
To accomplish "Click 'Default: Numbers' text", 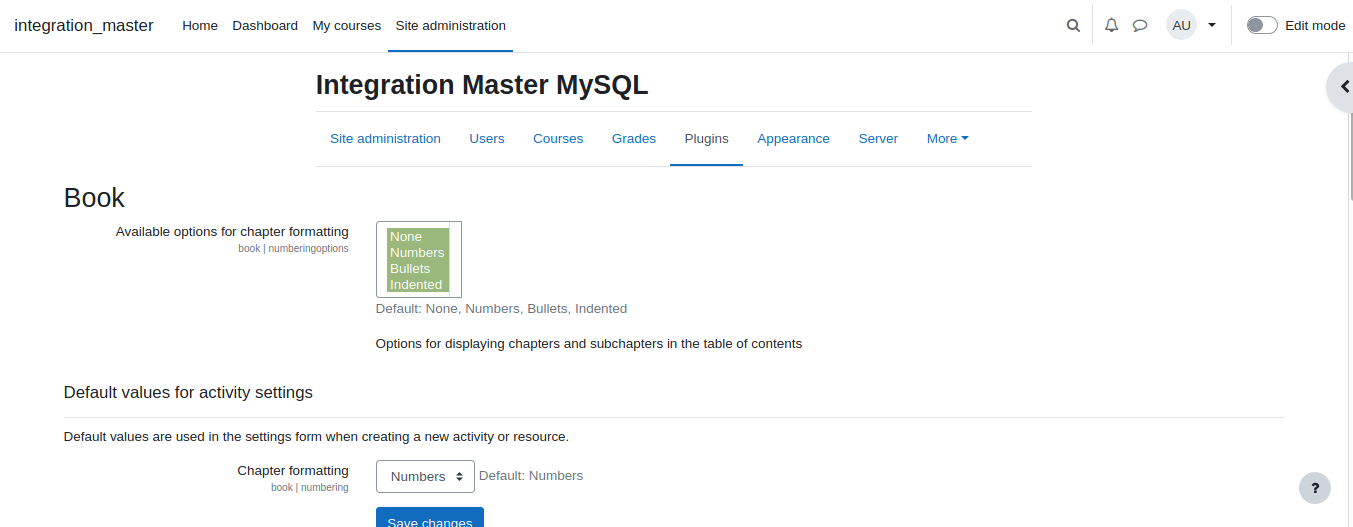I will (x=531, y=476).
